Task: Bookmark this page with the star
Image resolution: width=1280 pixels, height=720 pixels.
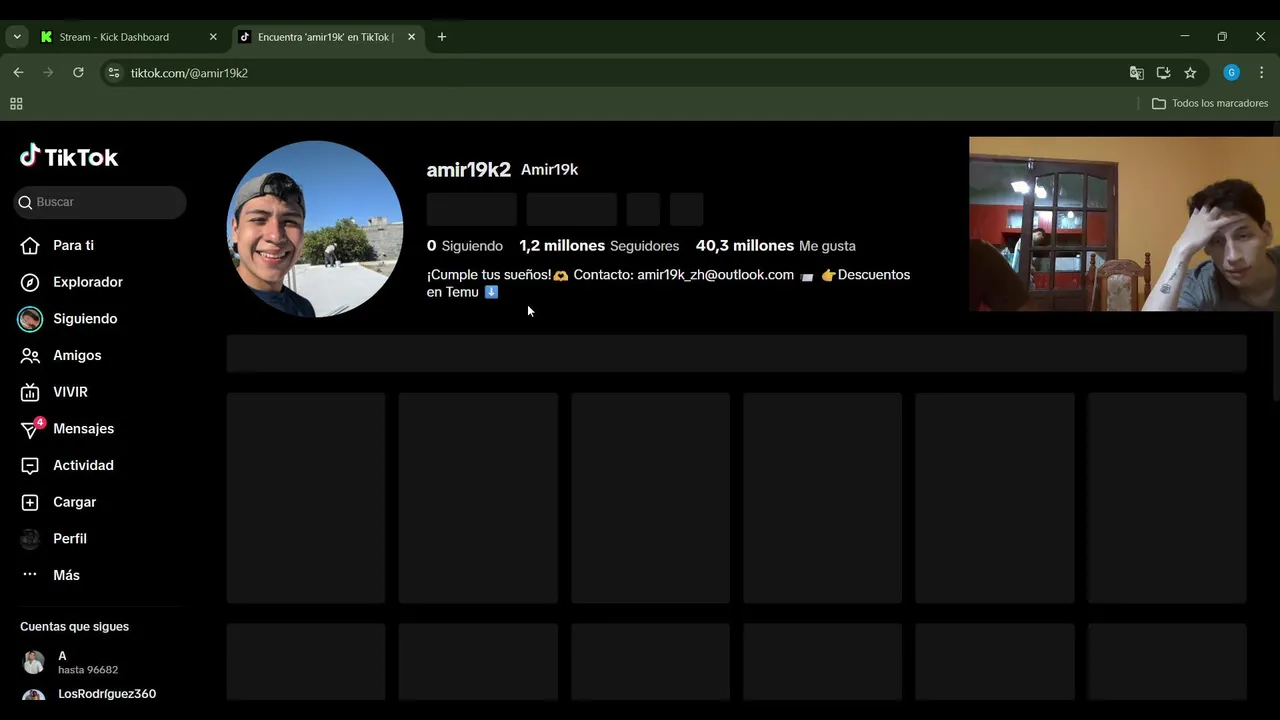Action: pyautogui.click(x=1190, y=73)
